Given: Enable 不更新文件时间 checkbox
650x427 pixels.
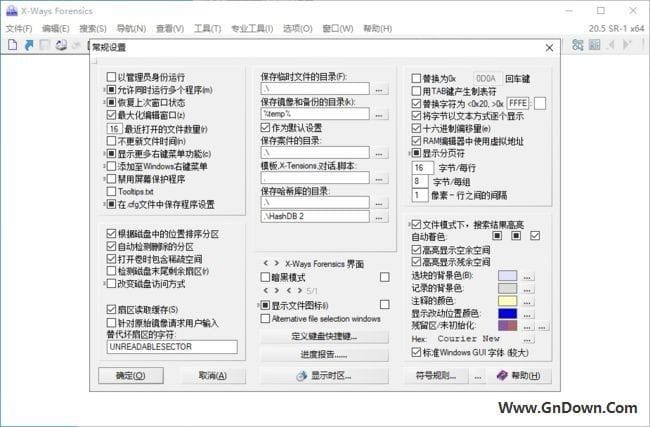Looking at the screenshot, I should coord(111,141).
